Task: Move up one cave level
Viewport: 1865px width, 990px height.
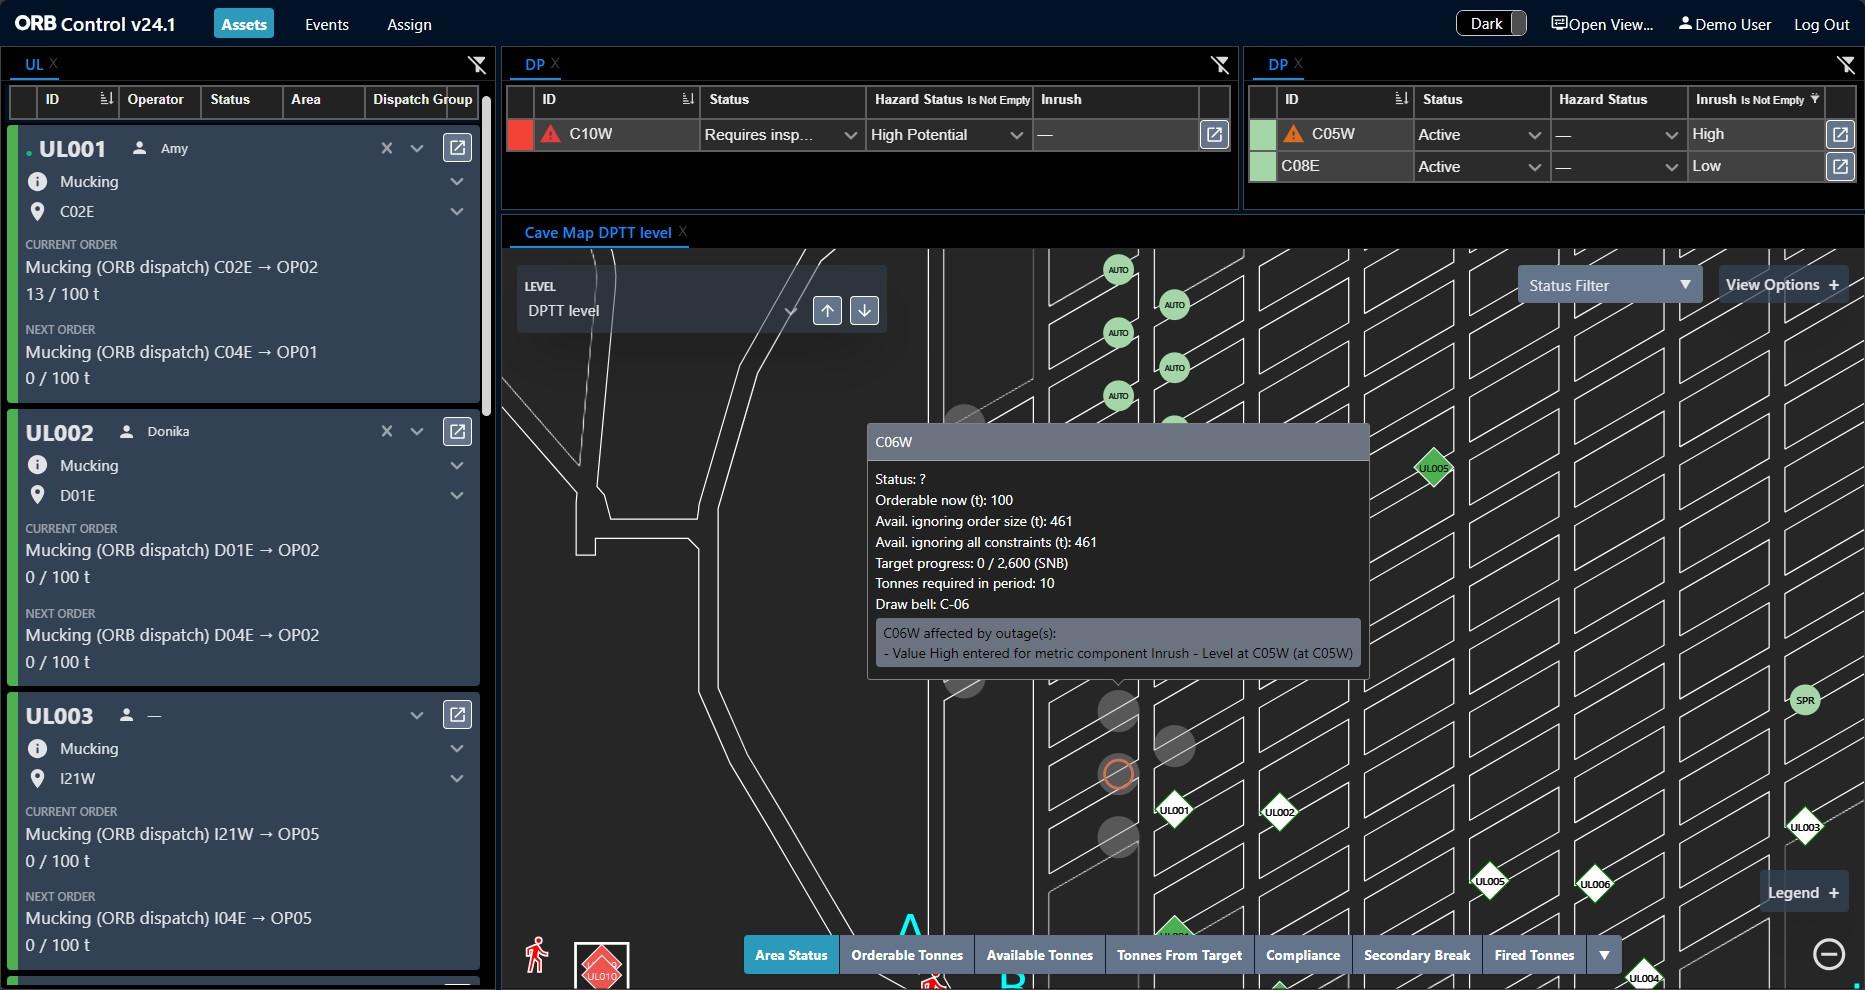Action: point(827,310)
